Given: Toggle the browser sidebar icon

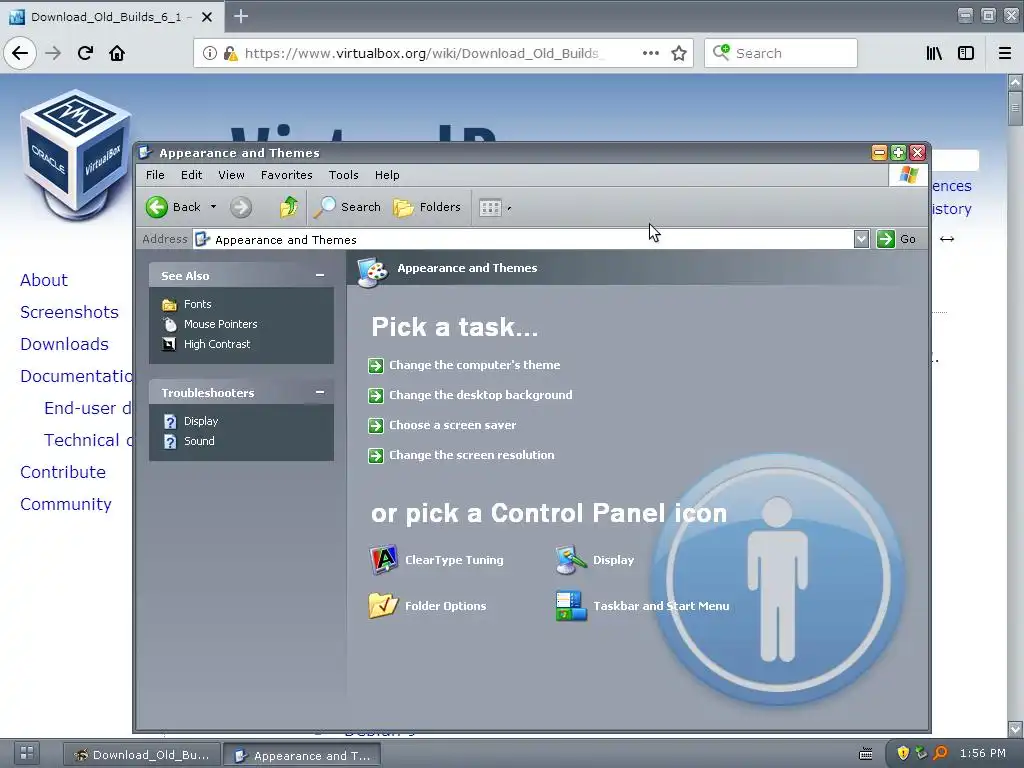Looking at the screenshot, I should 966,53.
